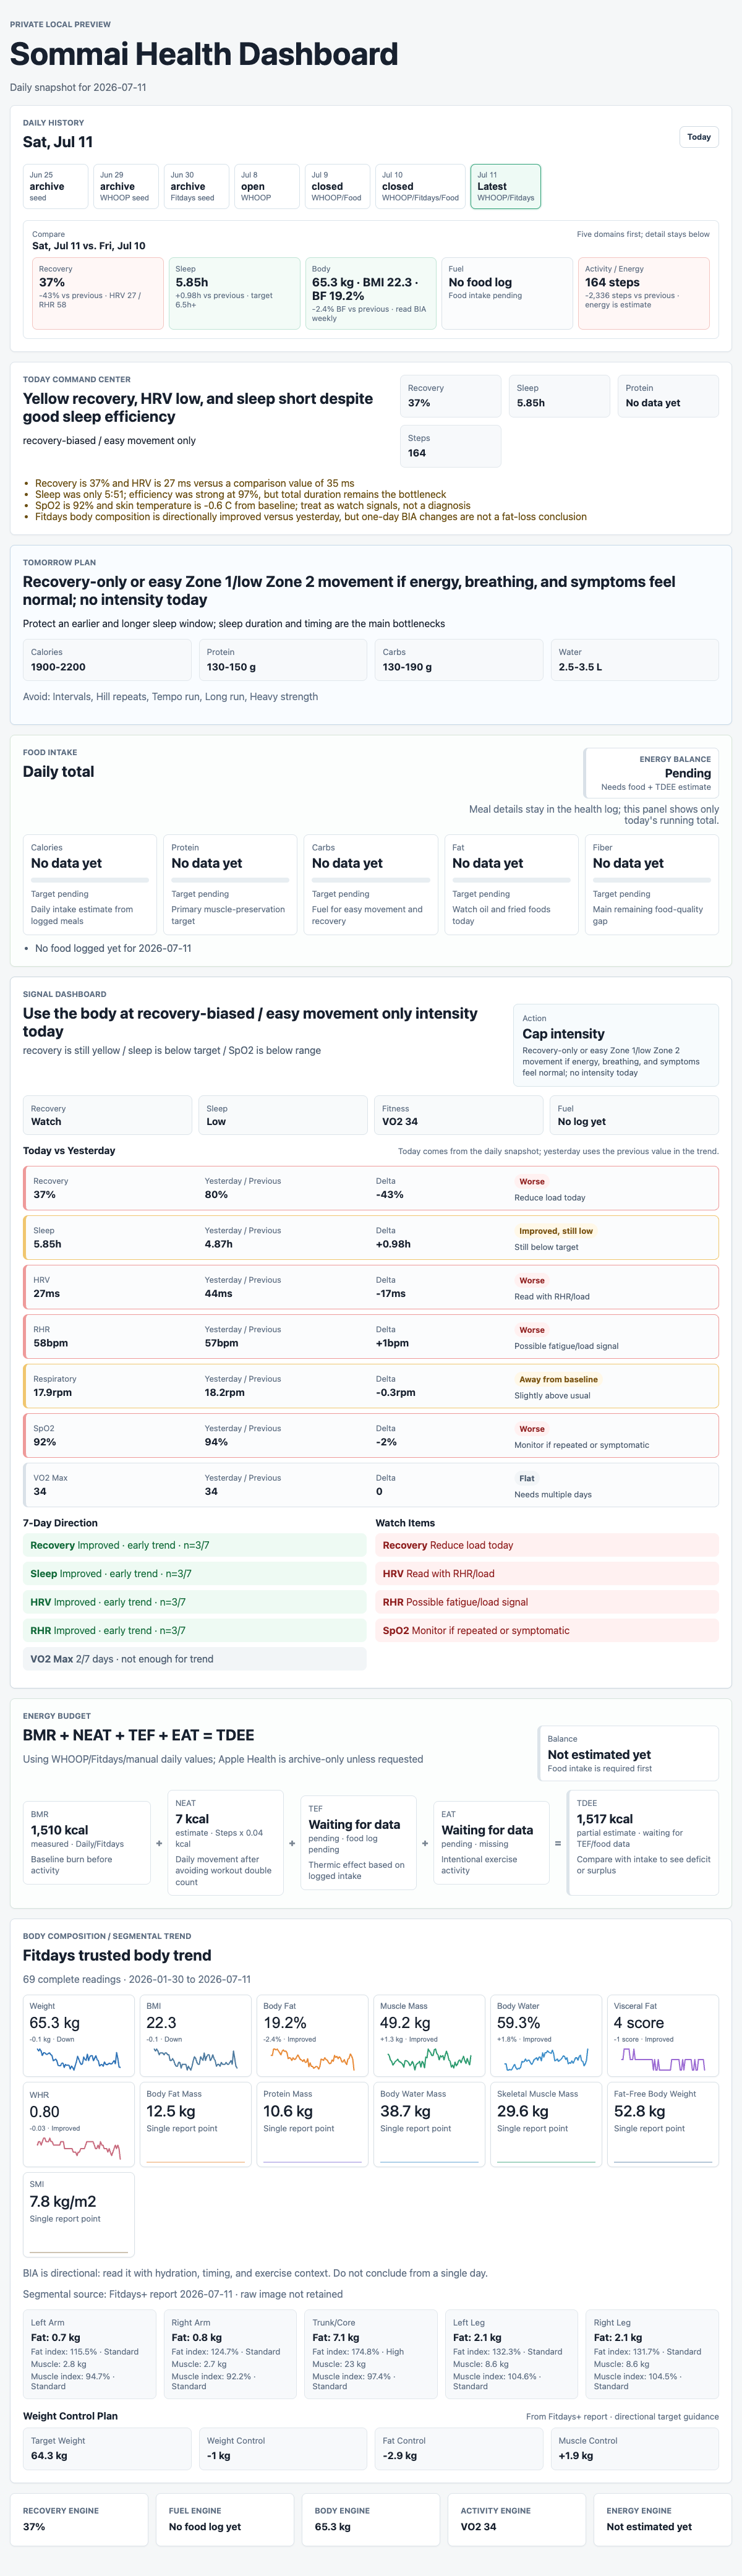Open the Body Fat 19.2% sparkline chart
This screenshot has width=742, height=2576.
[312, 2059]
